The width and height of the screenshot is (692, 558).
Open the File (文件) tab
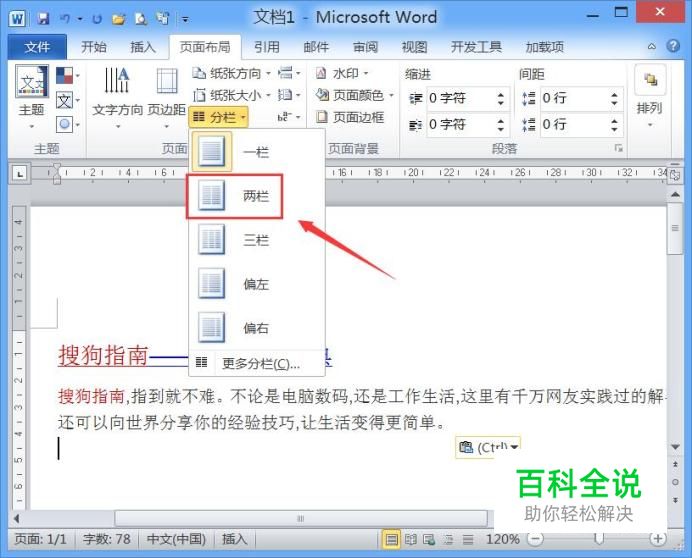point(37,46)
